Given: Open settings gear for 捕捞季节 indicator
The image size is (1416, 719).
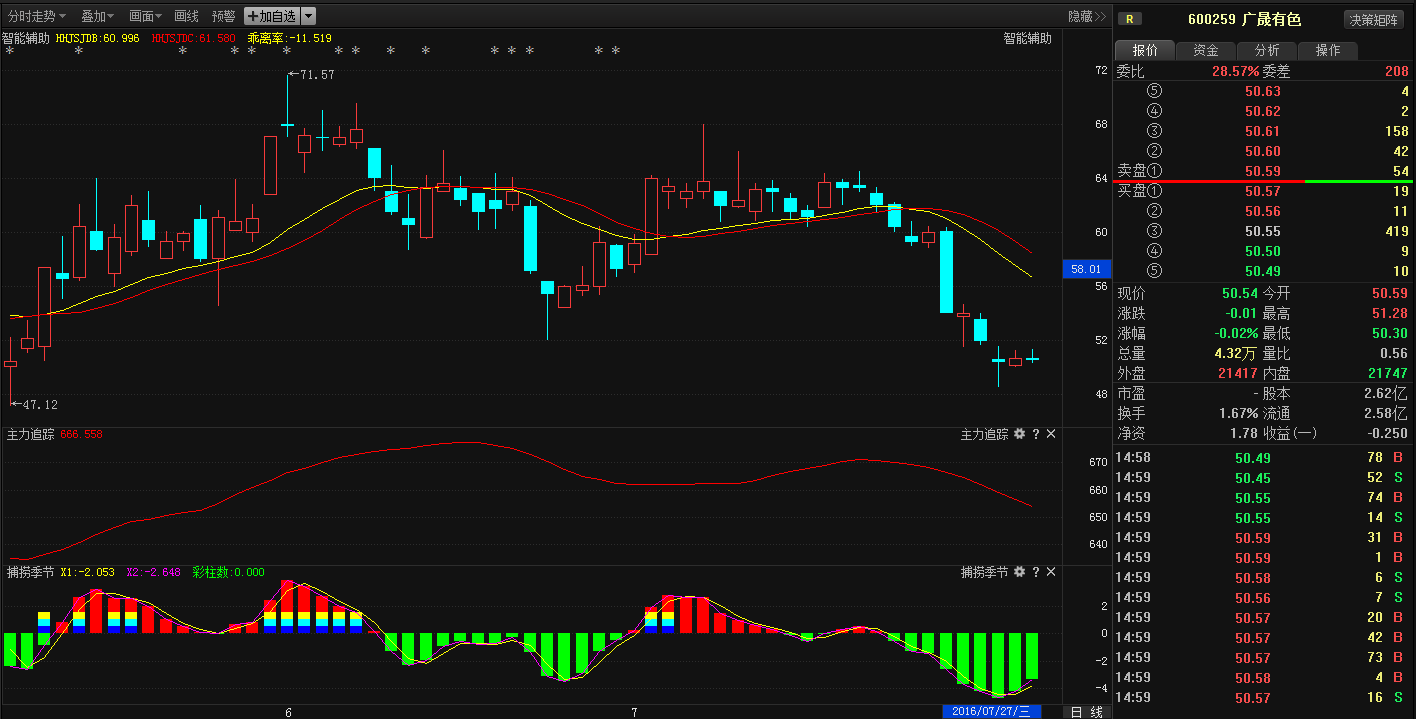Looking at the screenshot, I should pyautogui.click(x=1019, y=572).
